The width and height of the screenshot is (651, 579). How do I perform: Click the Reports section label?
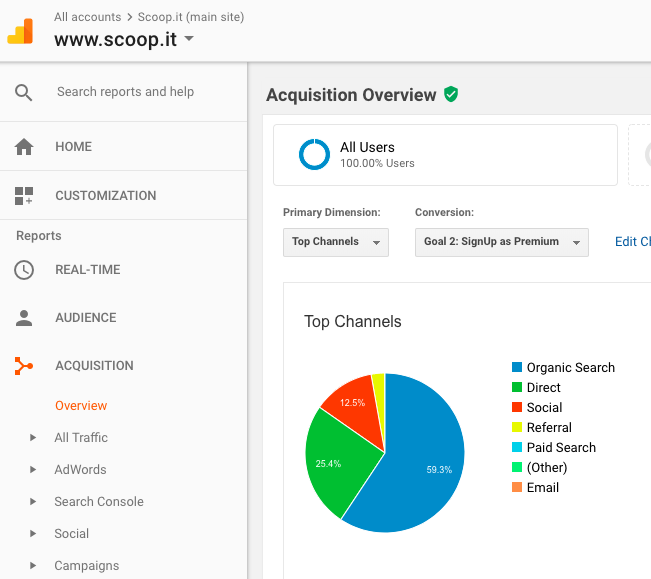click(x=39, y=236)
